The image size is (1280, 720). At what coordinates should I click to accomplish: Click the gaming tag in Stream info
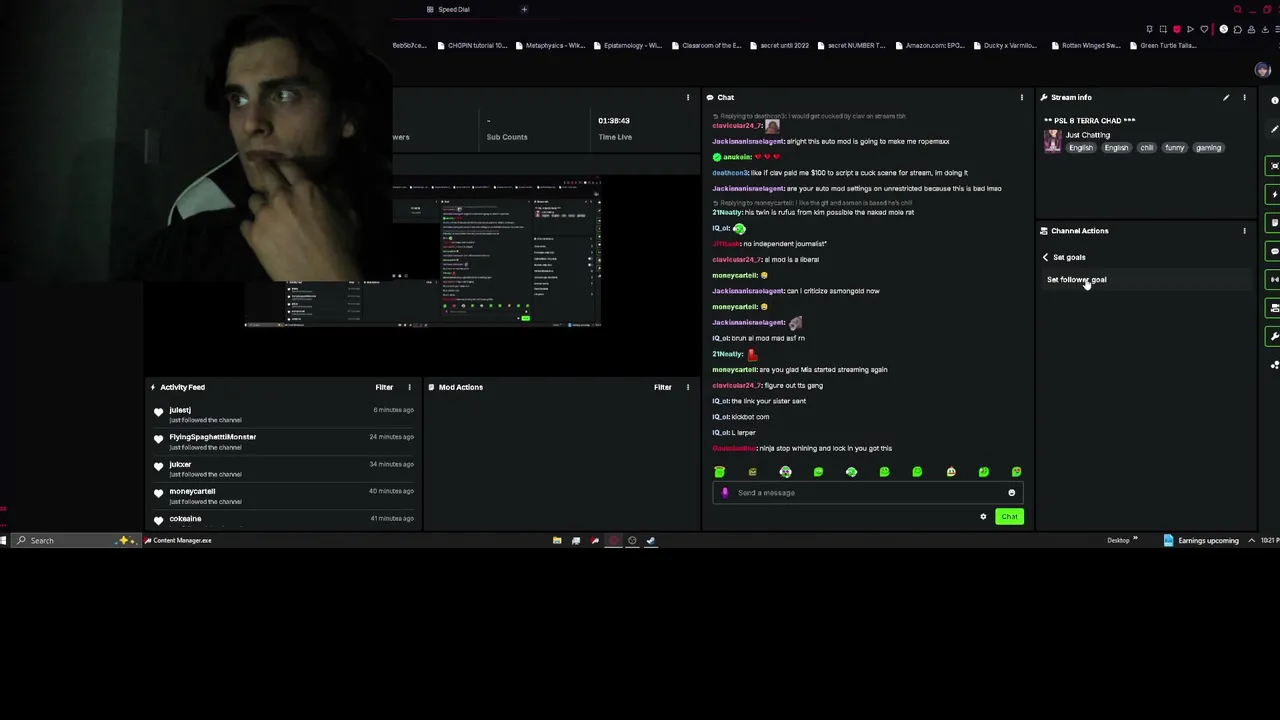(1208, 148)
